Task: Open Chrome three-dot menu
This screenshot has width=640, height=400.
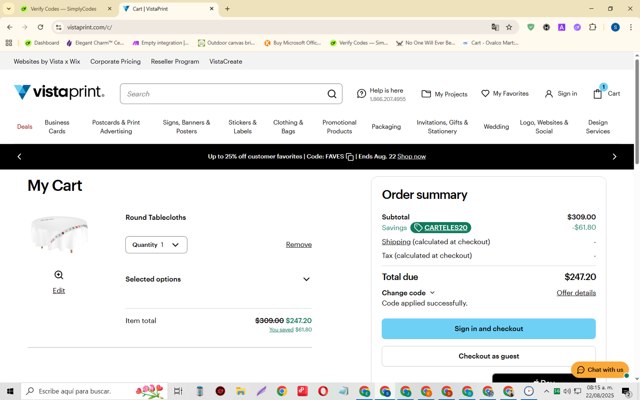Action: point(631,27)
